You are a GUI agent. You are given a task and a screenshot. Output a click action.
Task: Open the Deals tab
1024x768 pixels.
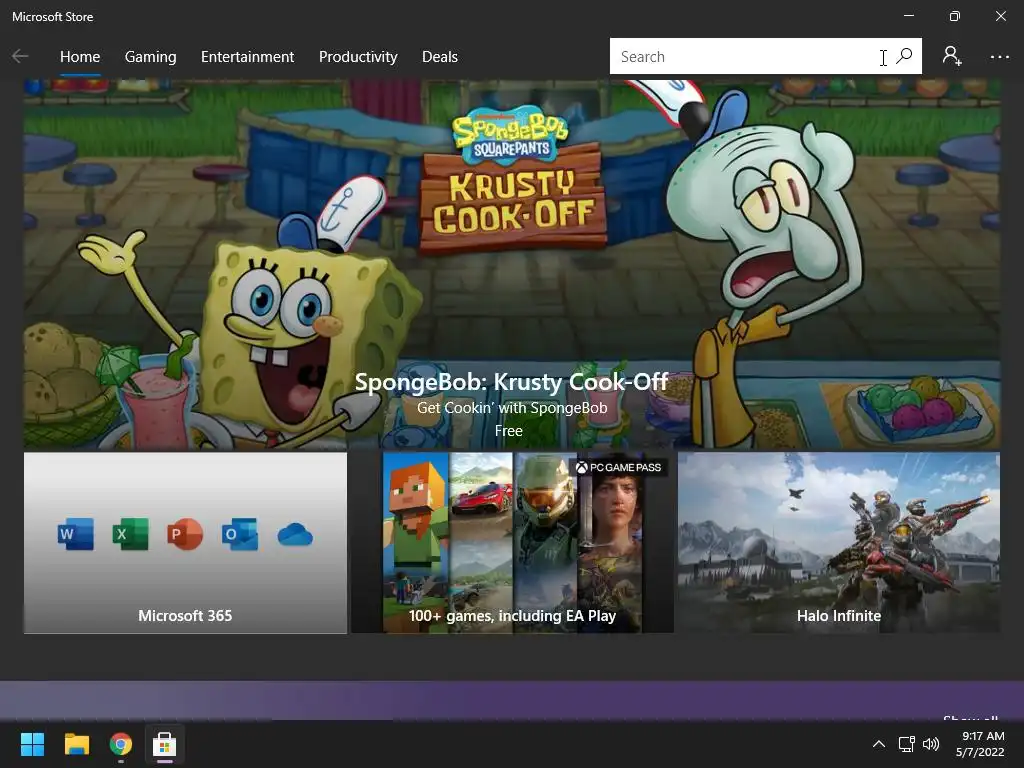(440, 57)
